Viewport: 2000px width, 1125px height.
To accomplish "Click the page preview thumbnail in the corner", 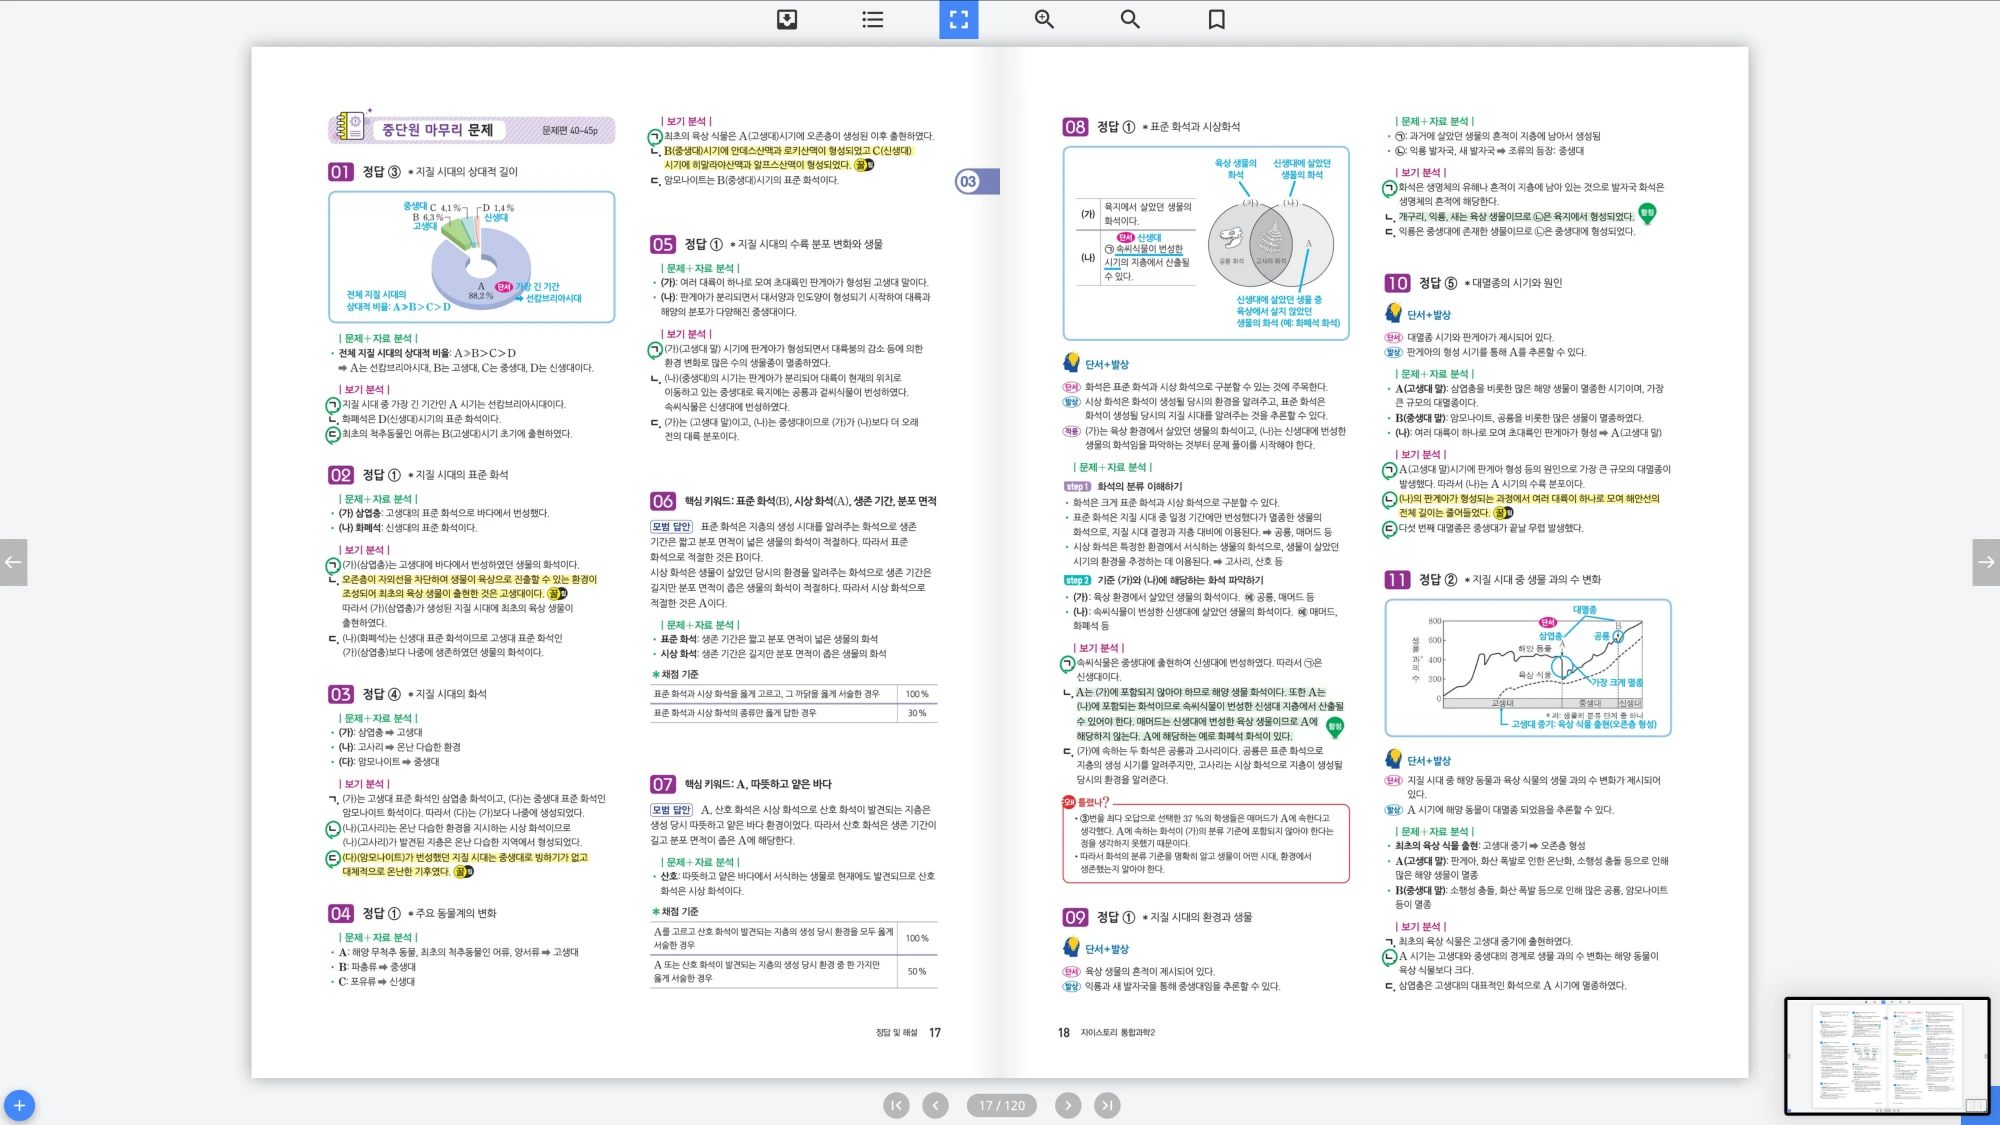I will (1886, 1055).
